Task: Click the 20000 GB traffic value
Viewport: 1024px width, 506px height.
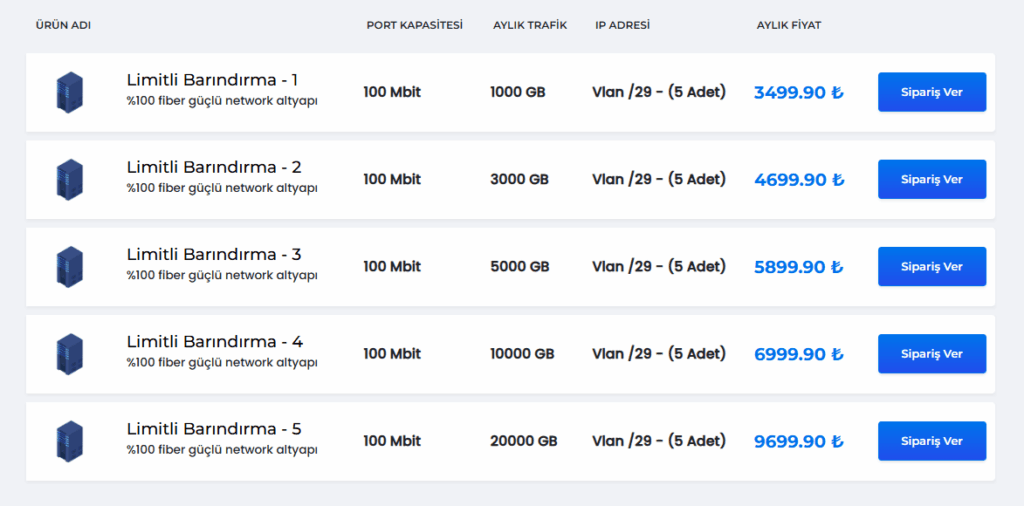Action: 523,441
